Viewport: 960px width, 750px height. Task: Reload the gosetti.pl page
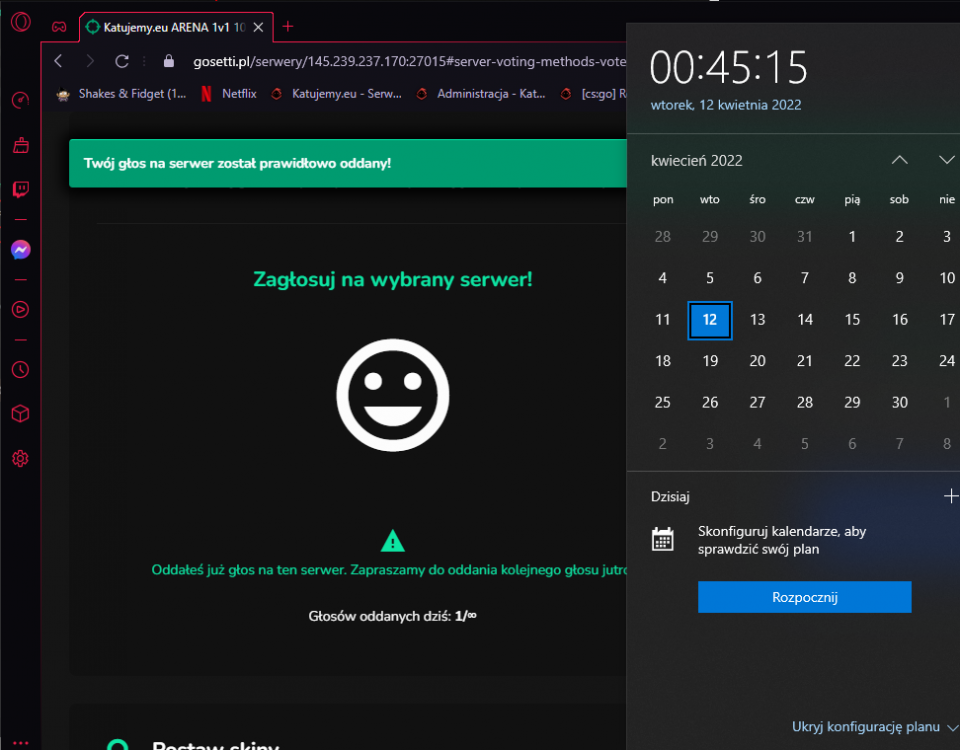point(122,61)
